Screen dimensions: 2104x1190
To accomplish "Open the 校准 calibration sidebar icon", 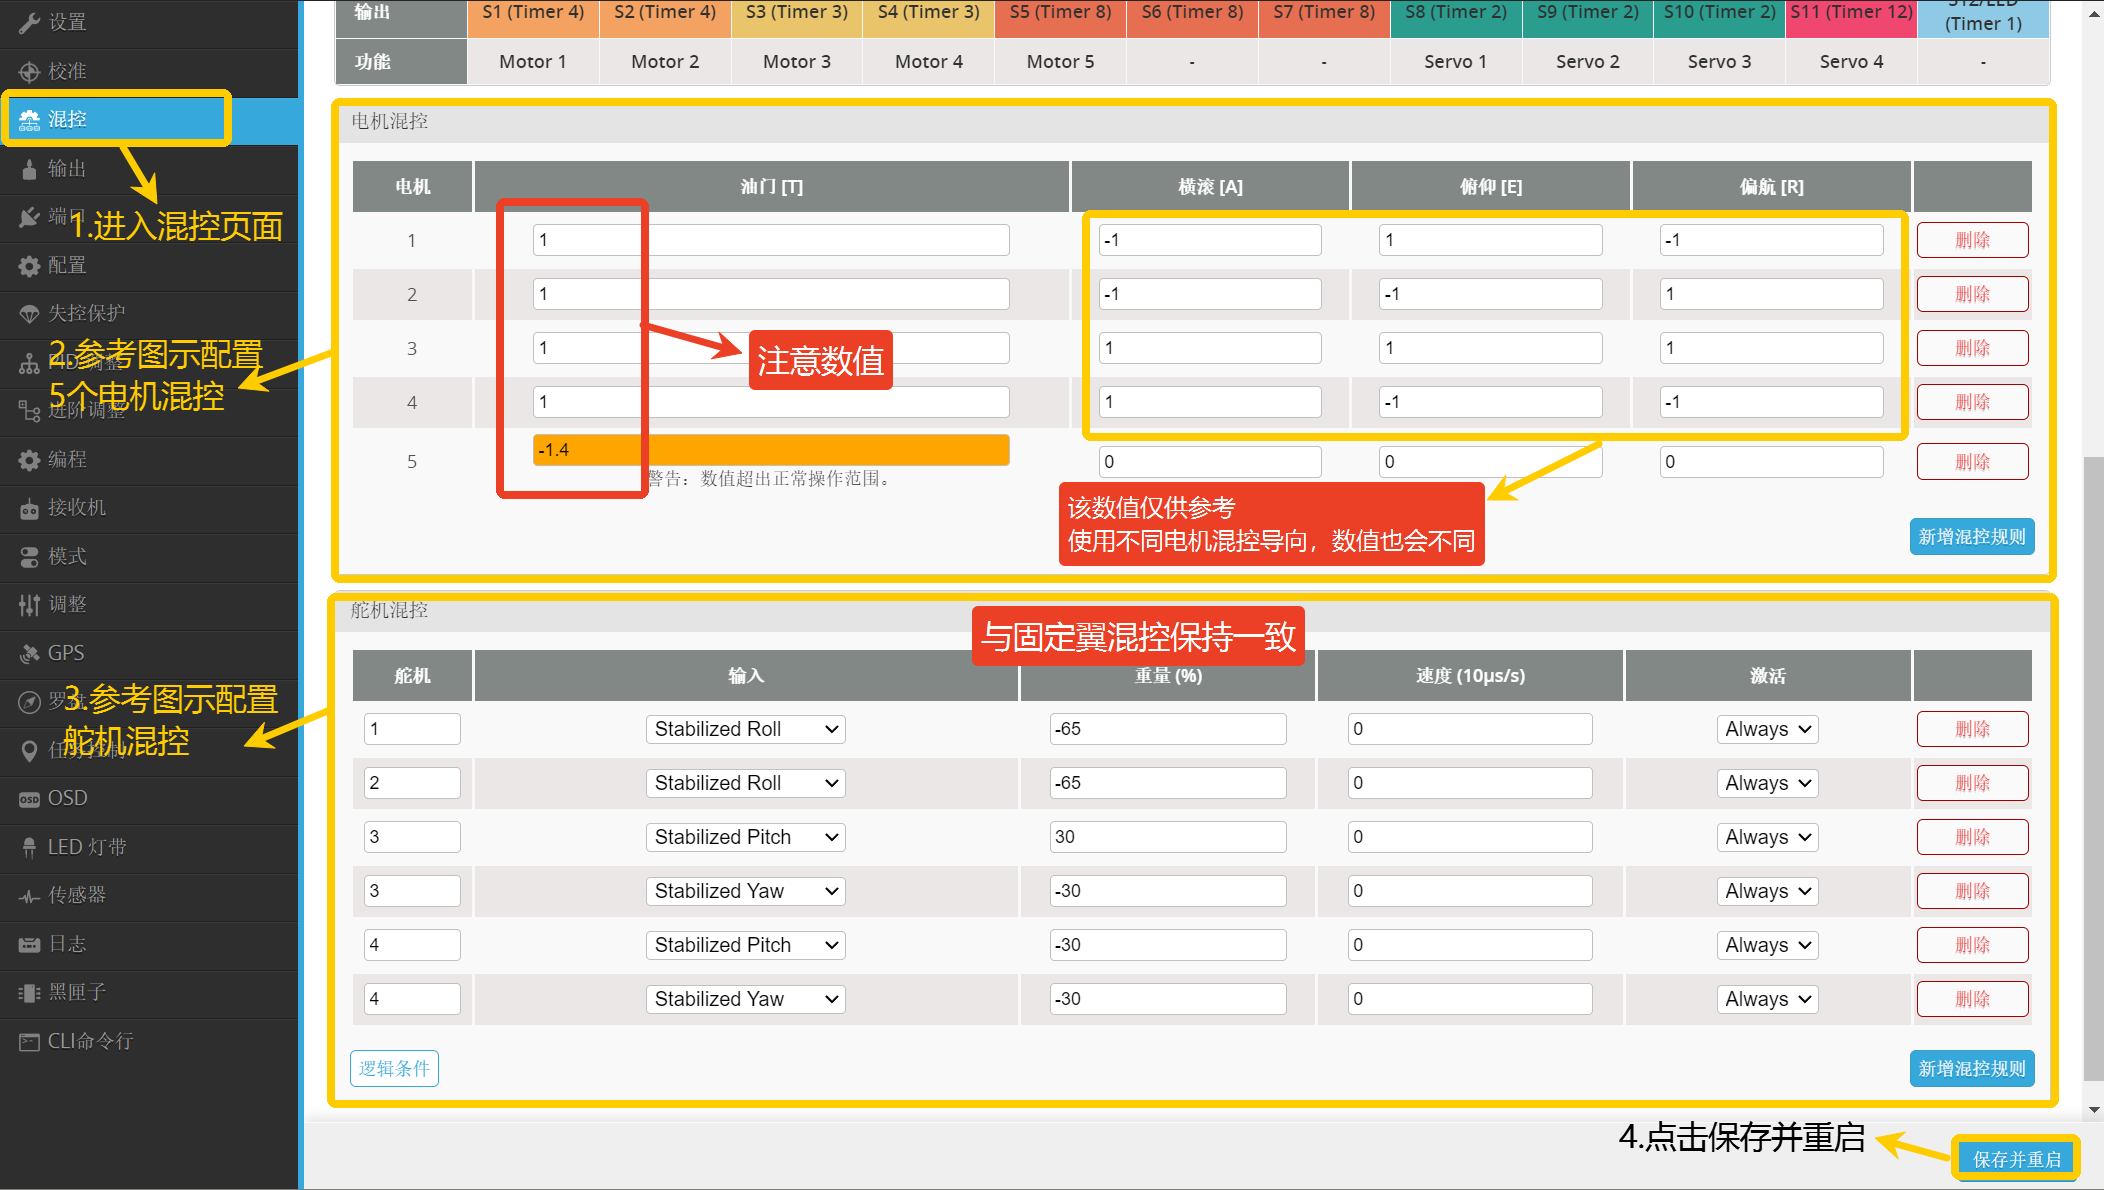I will tap(29, 71).
